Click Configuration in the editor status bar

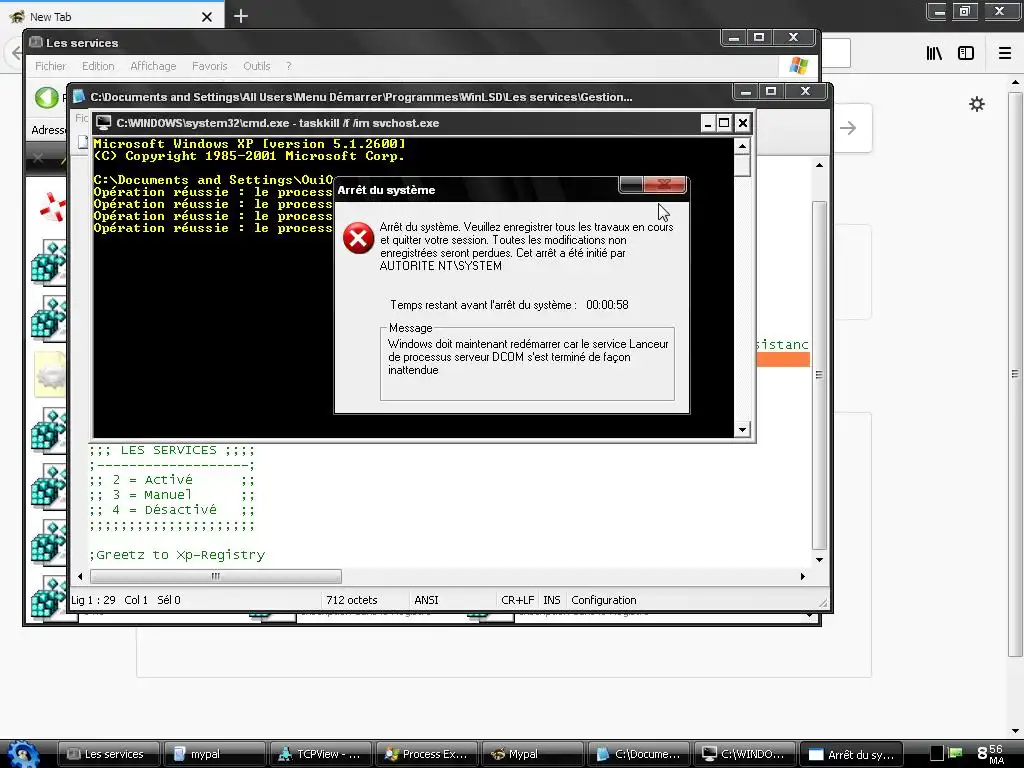[x=603, y=600]
